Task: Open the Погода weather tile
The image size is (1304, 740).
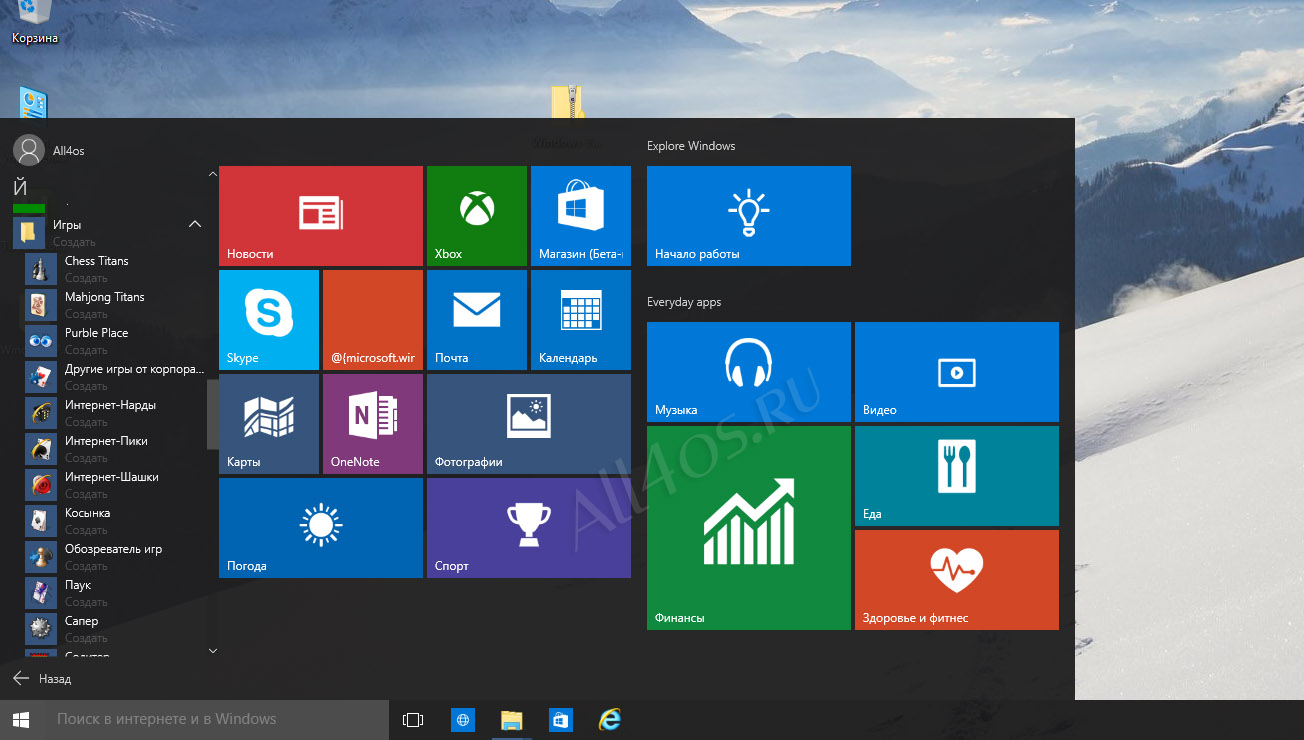Action: [x=321, y=528]
